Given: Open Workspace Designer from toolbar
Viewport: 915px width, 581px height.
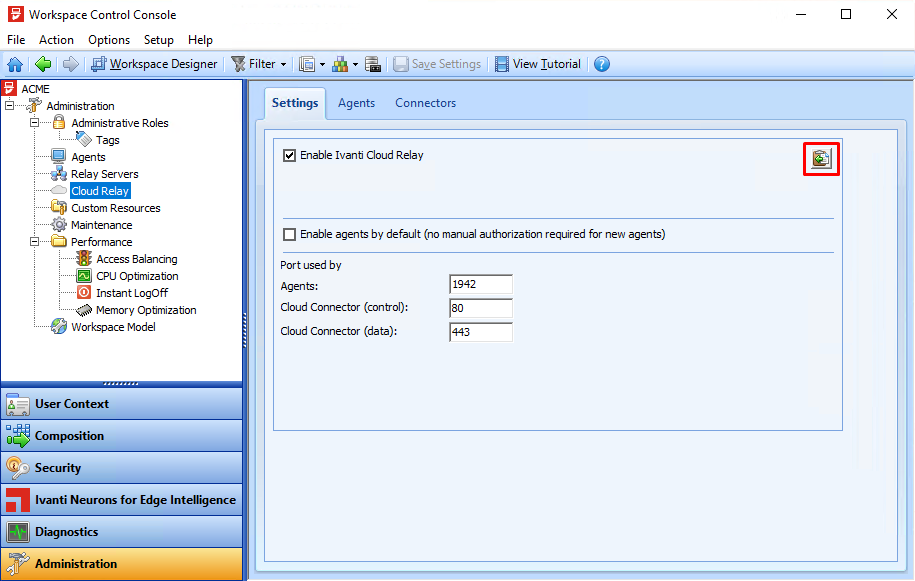Looking at the screenshot, I should coord(154,64).
